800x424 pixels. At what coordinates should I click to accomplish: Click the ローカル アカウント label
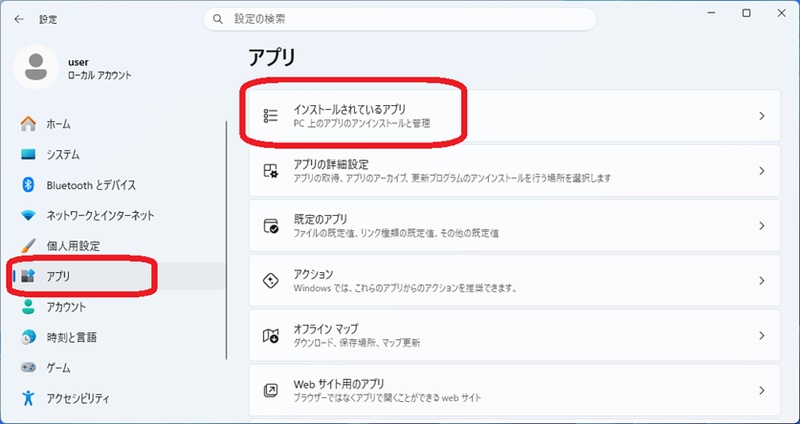pos(99,76)
